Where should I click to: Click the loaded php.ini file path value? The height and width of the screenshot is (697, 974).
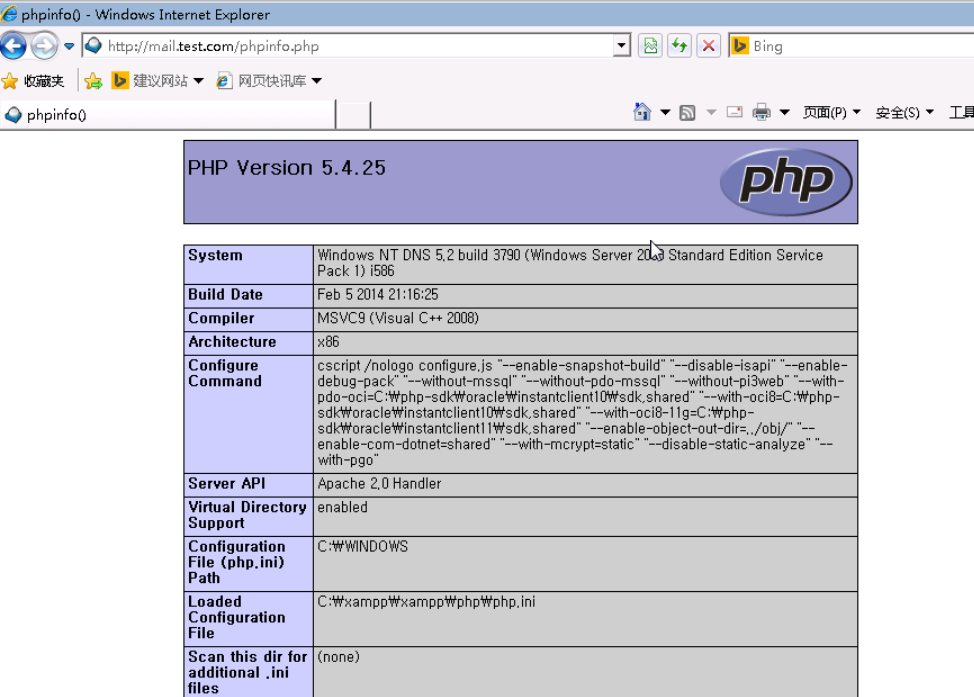(x=426, y=602)
